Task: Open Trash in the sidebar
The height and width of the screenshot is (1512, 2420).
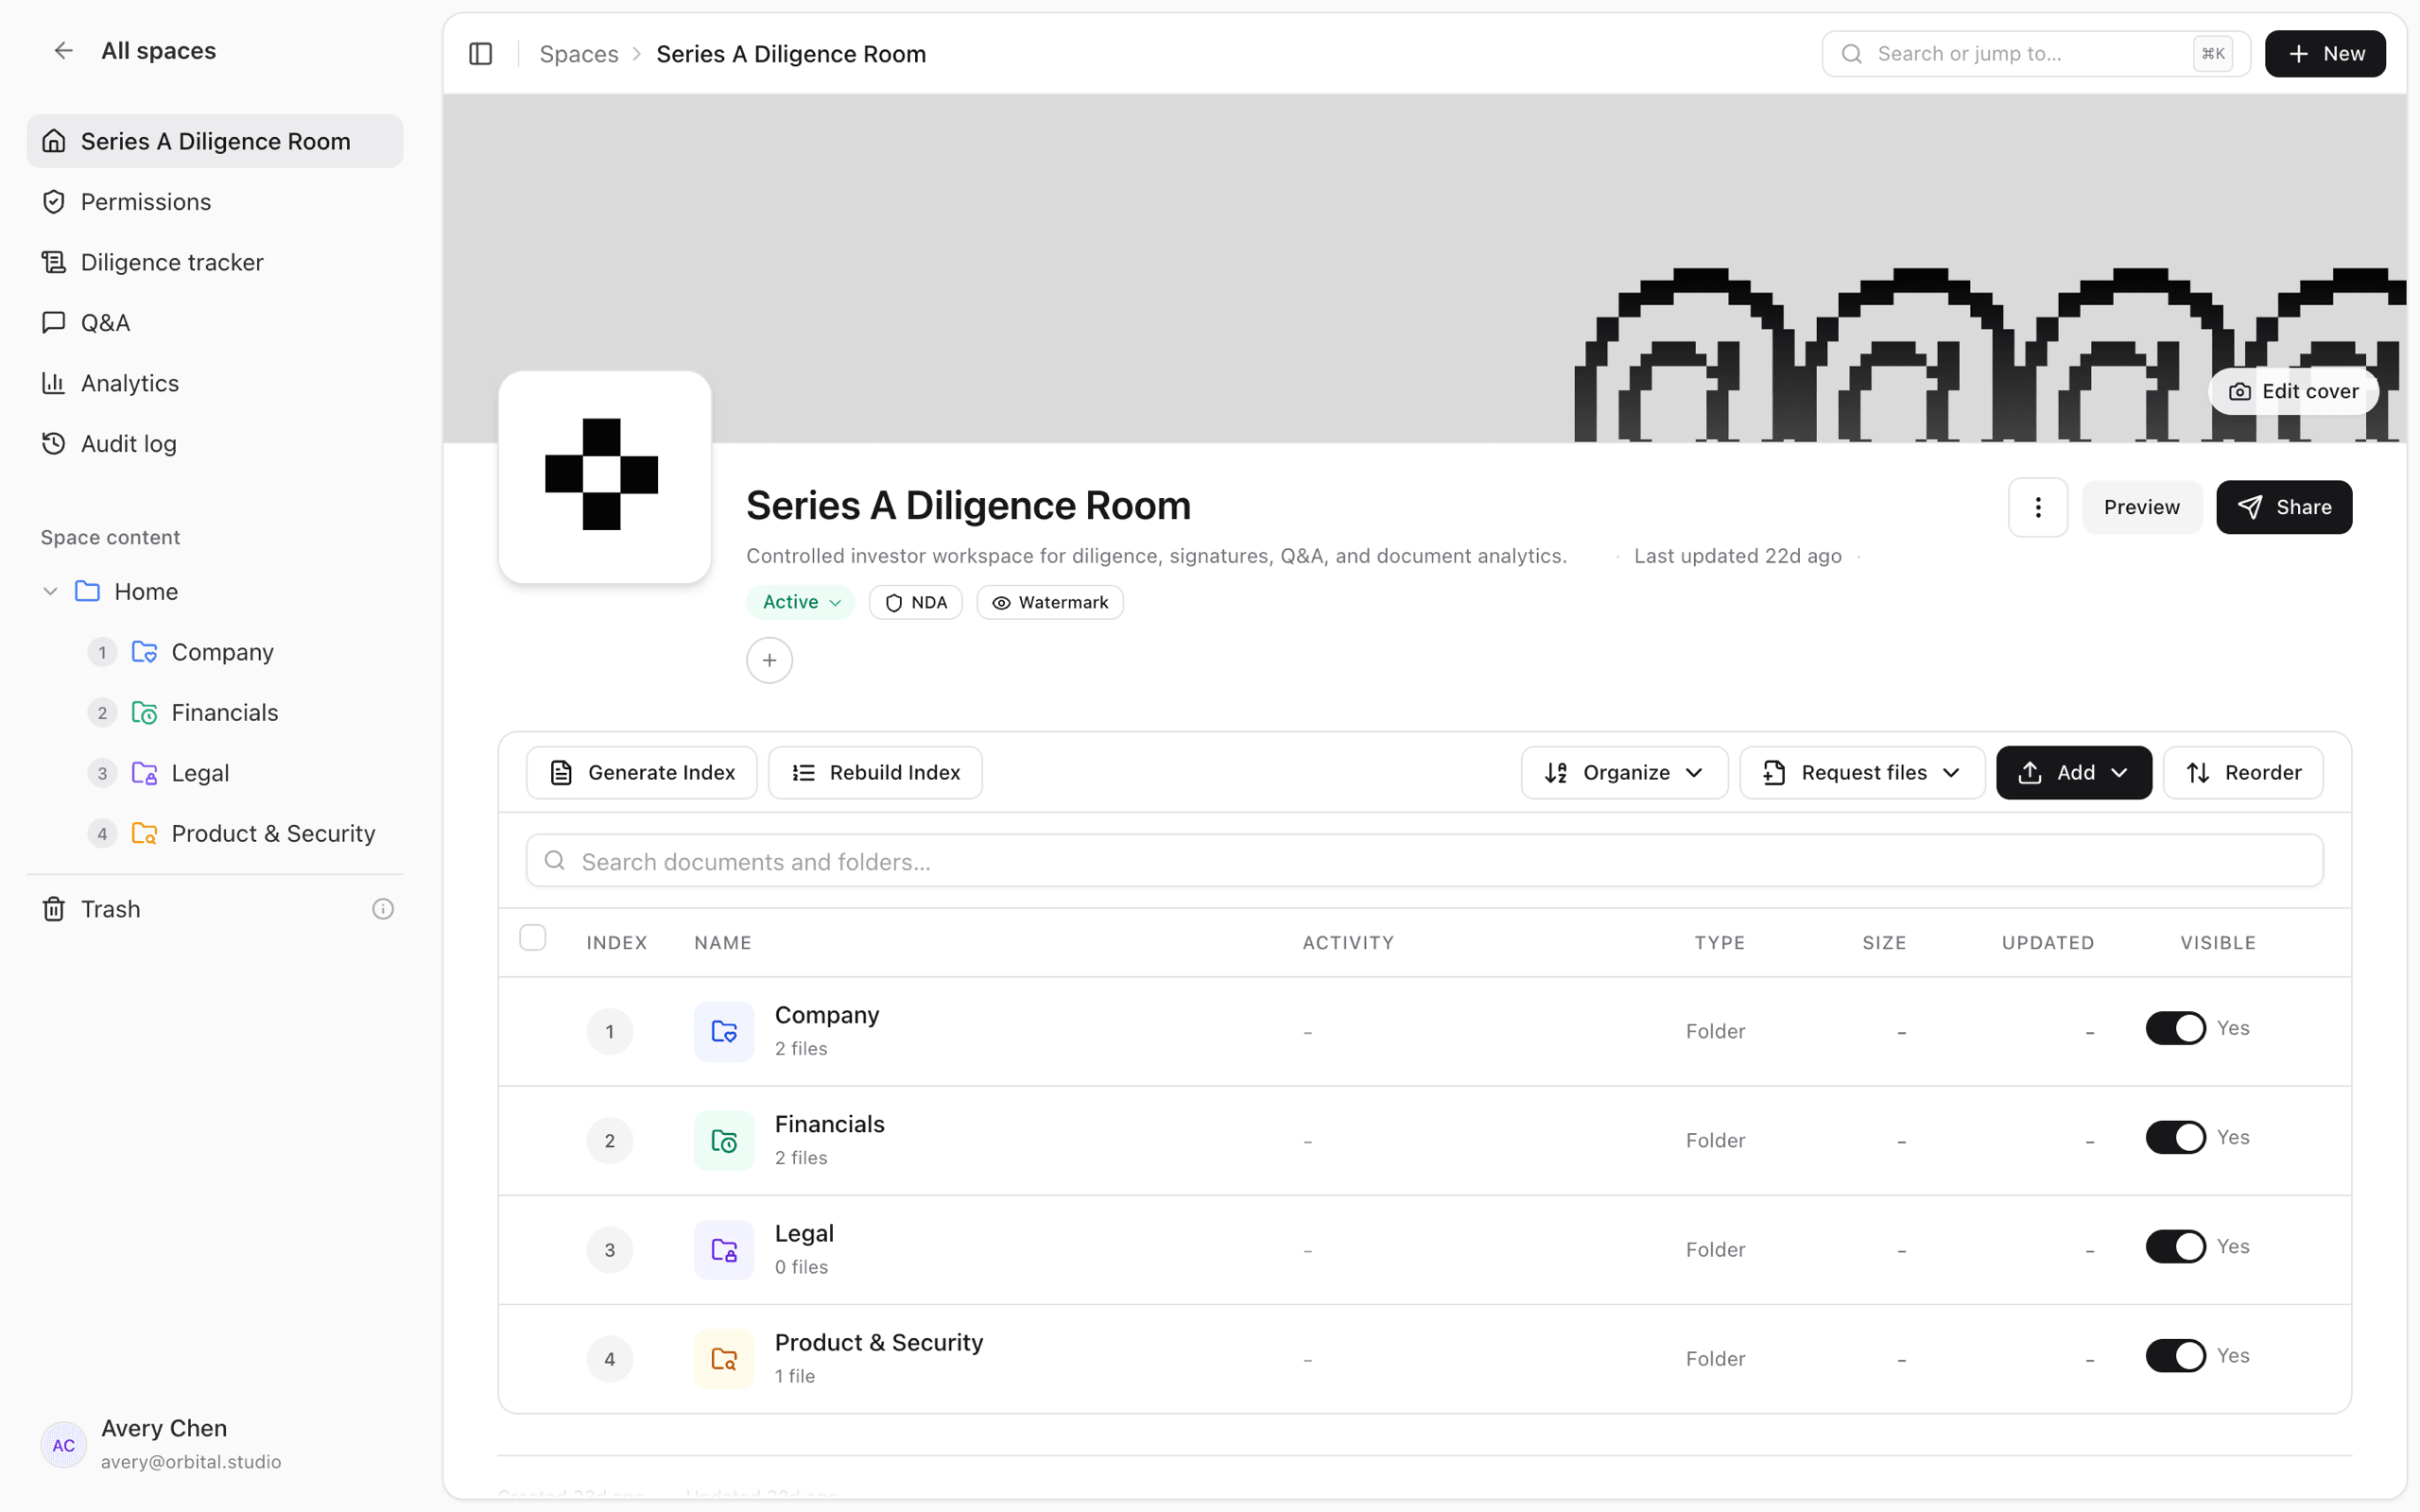Action: tap(110, 909)
